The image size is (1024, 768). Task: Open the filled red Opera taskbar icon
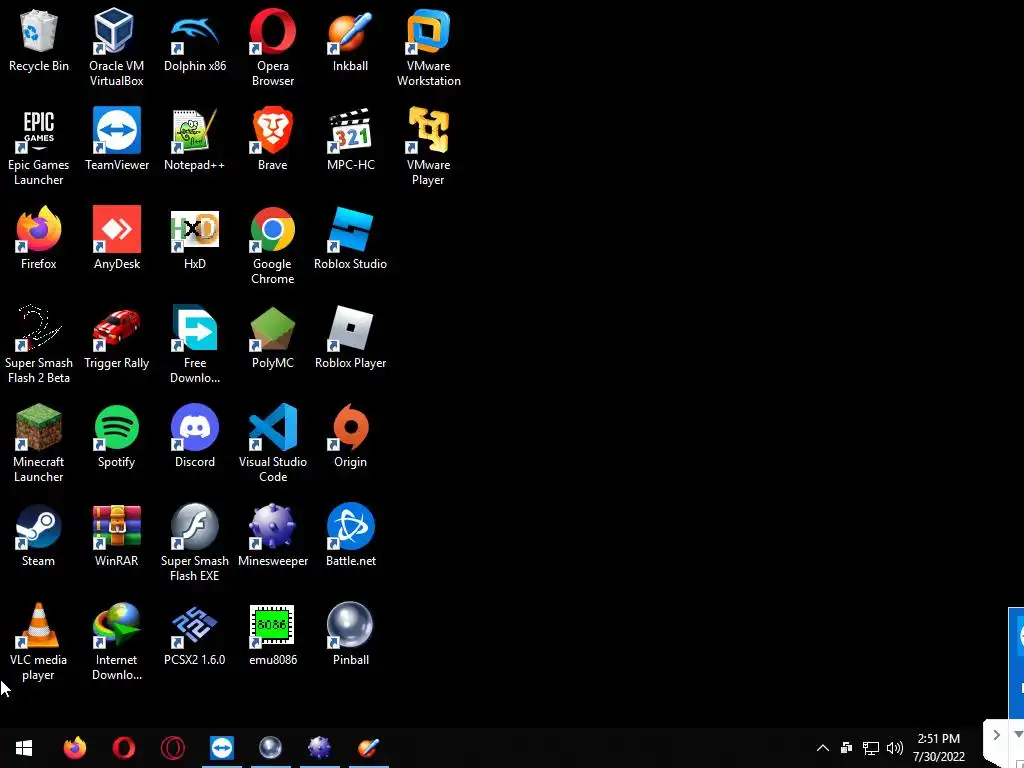123,748
